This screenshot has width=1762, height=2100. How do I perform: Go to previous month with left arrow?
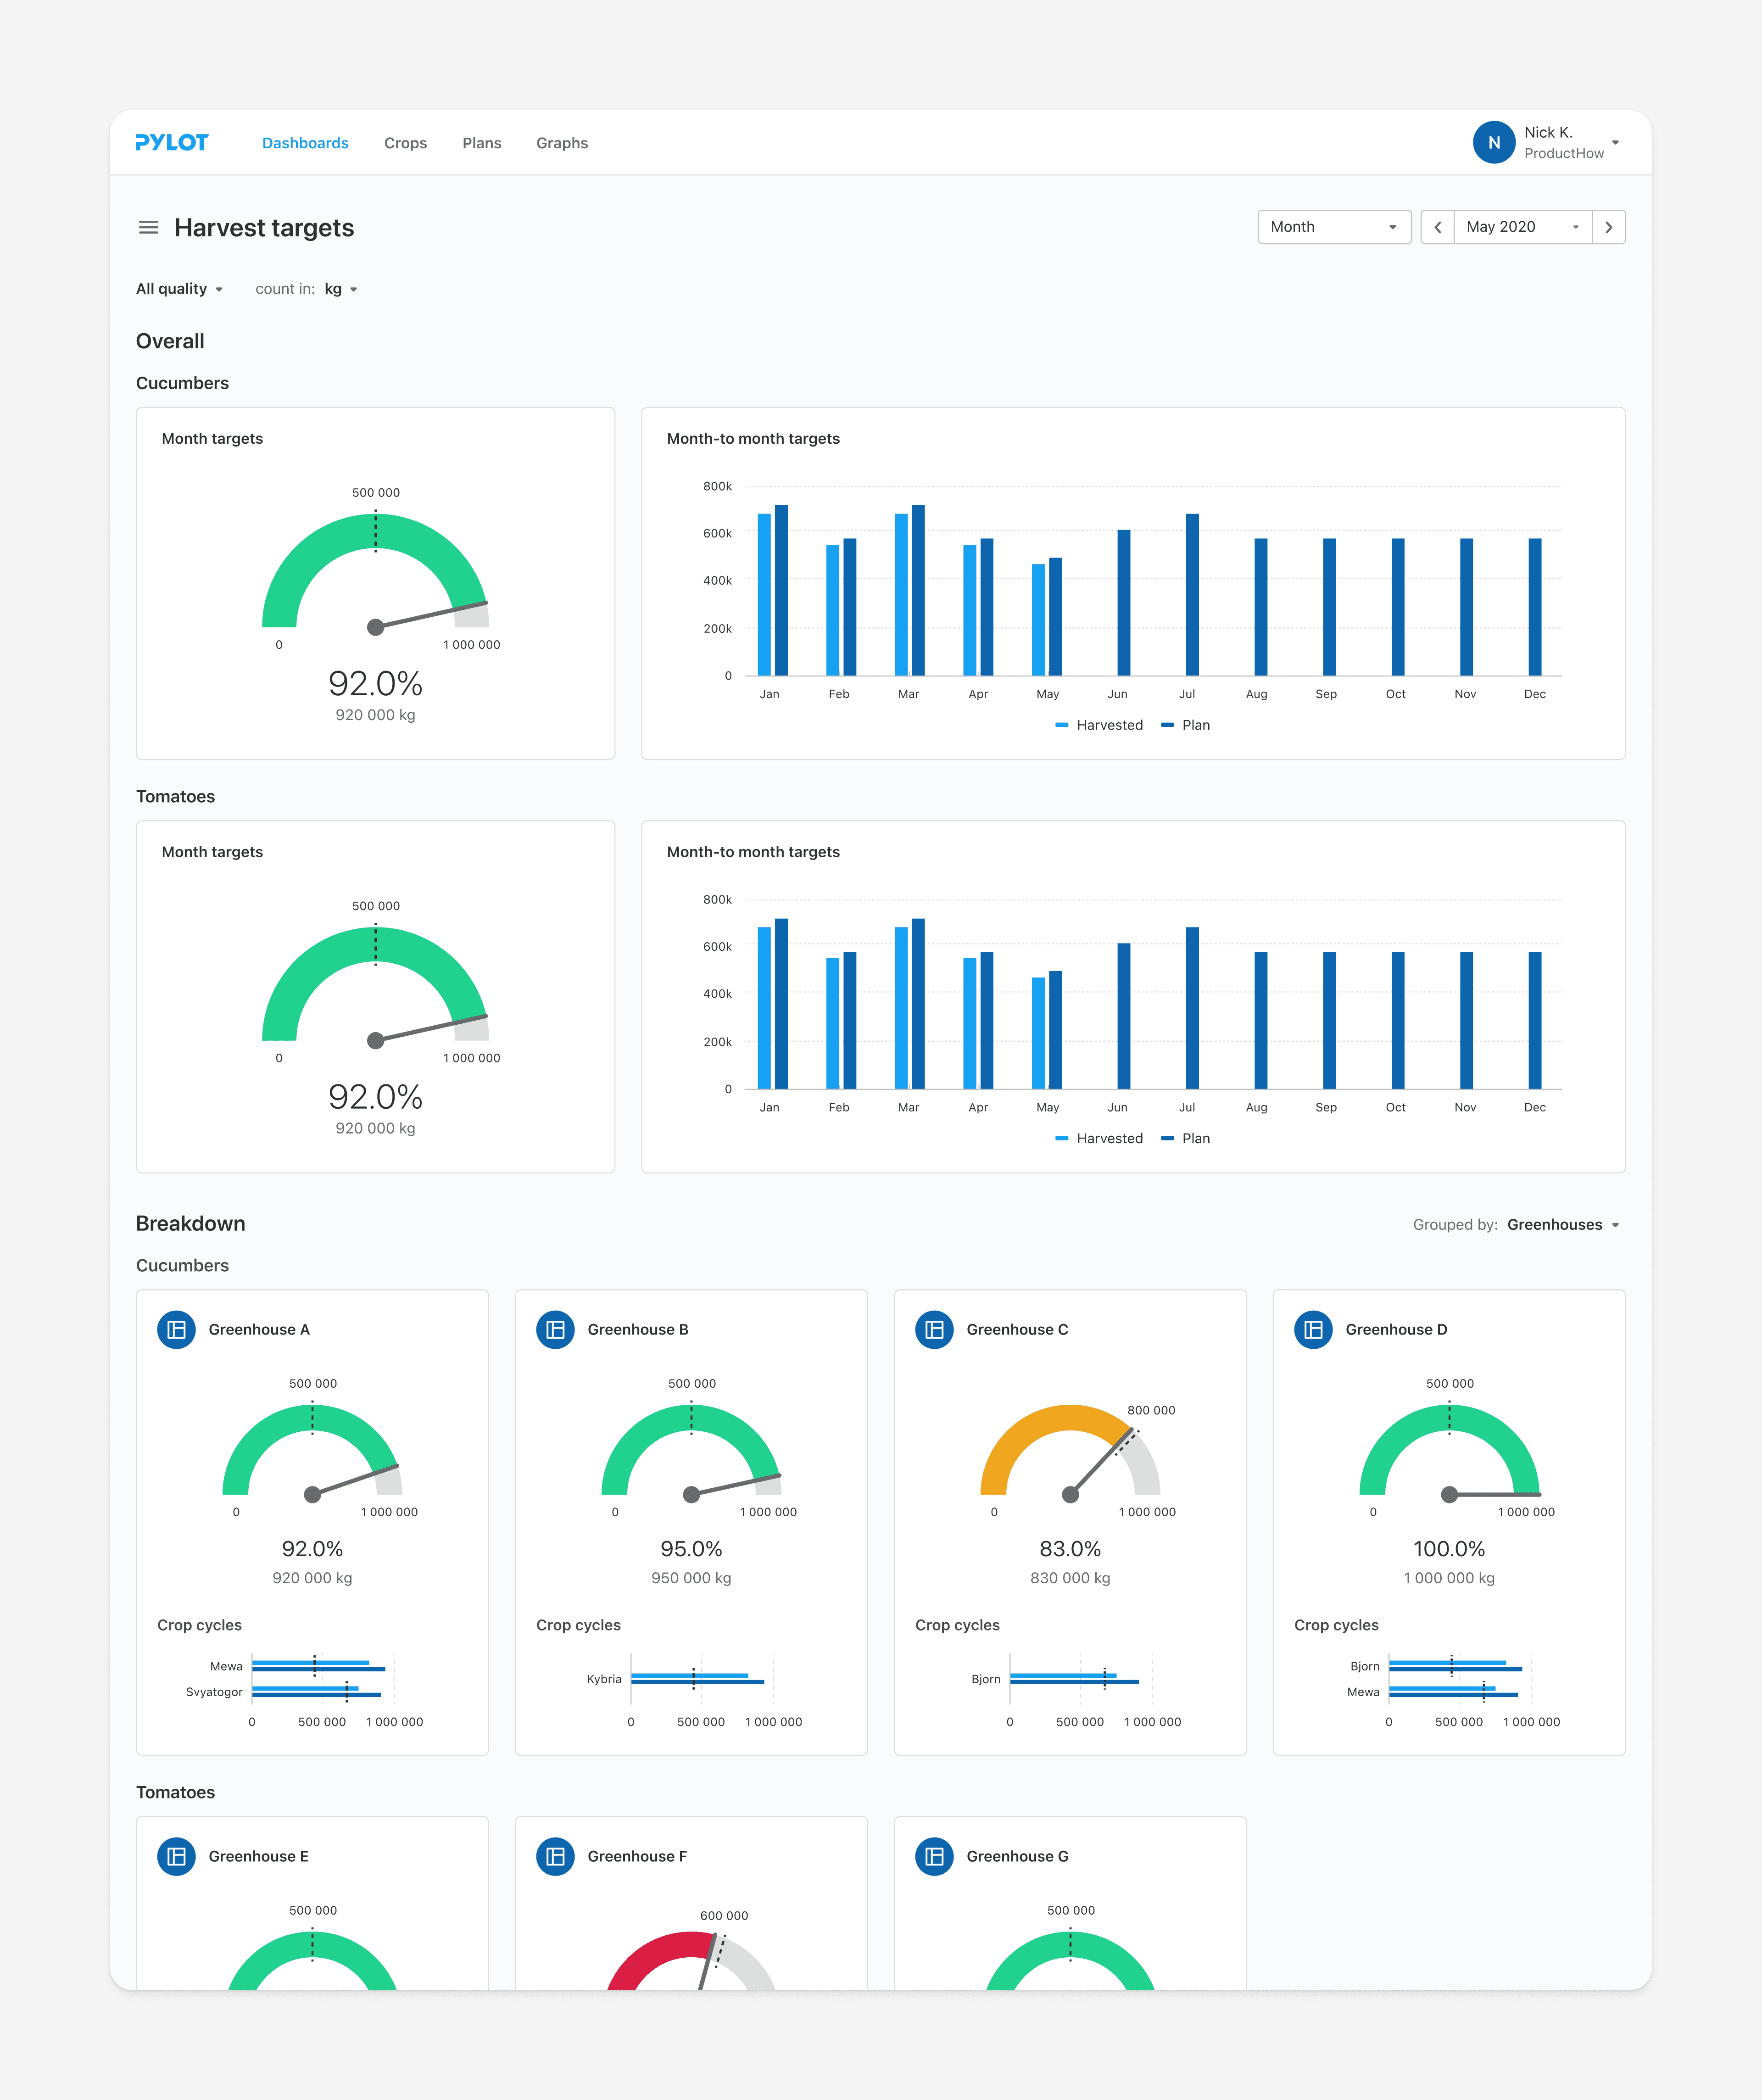click(x=1437, y=227)
